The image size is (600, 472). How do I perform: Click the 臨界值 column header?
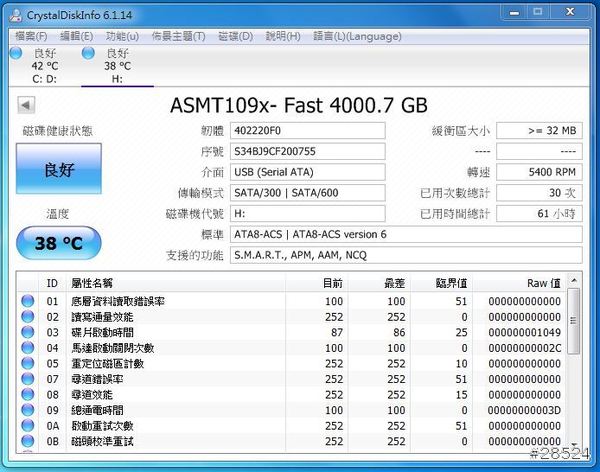pyautogui.click(x=441, y=283)
